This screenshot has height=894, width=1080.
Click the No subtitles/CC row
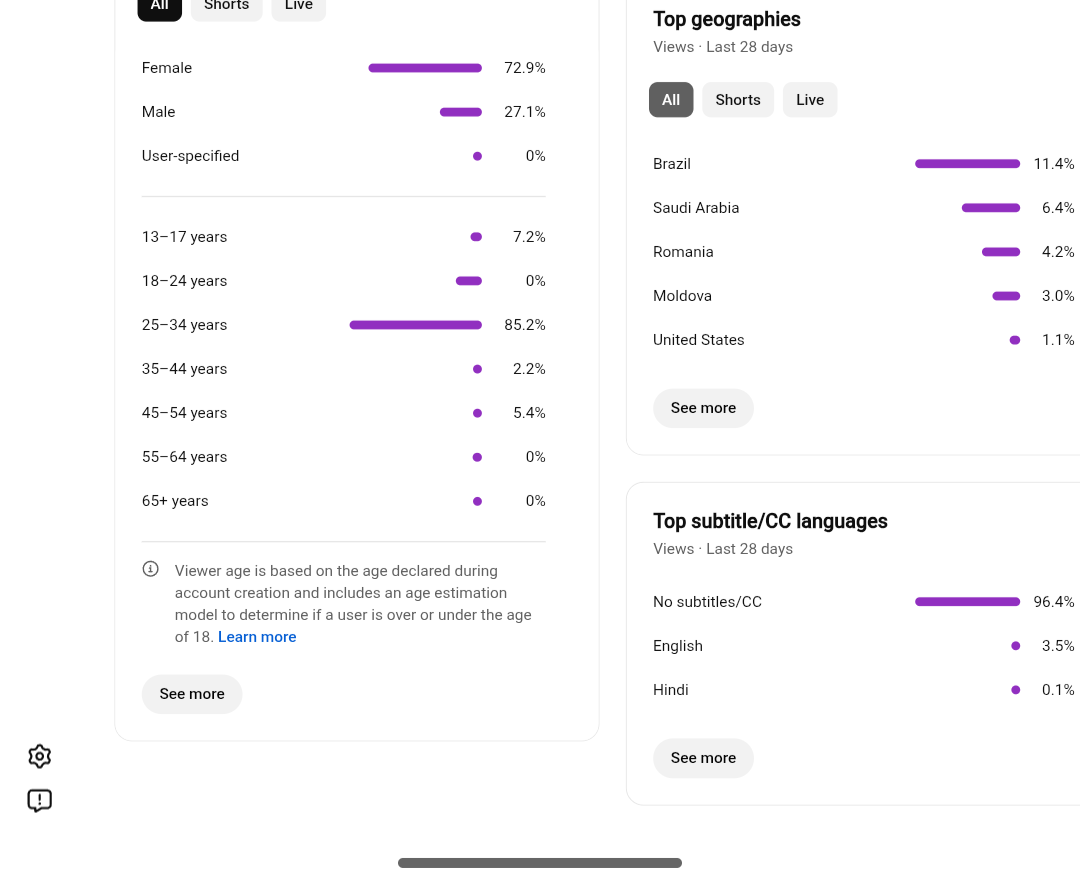864,602
